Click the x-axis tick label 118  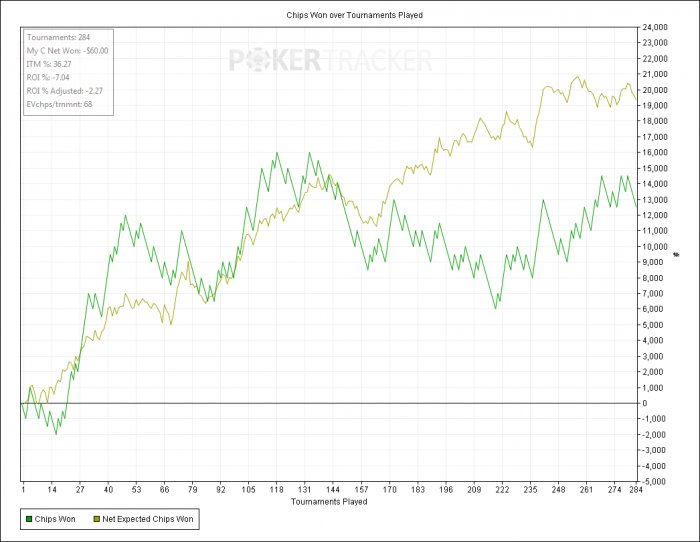tap(277, 490)
